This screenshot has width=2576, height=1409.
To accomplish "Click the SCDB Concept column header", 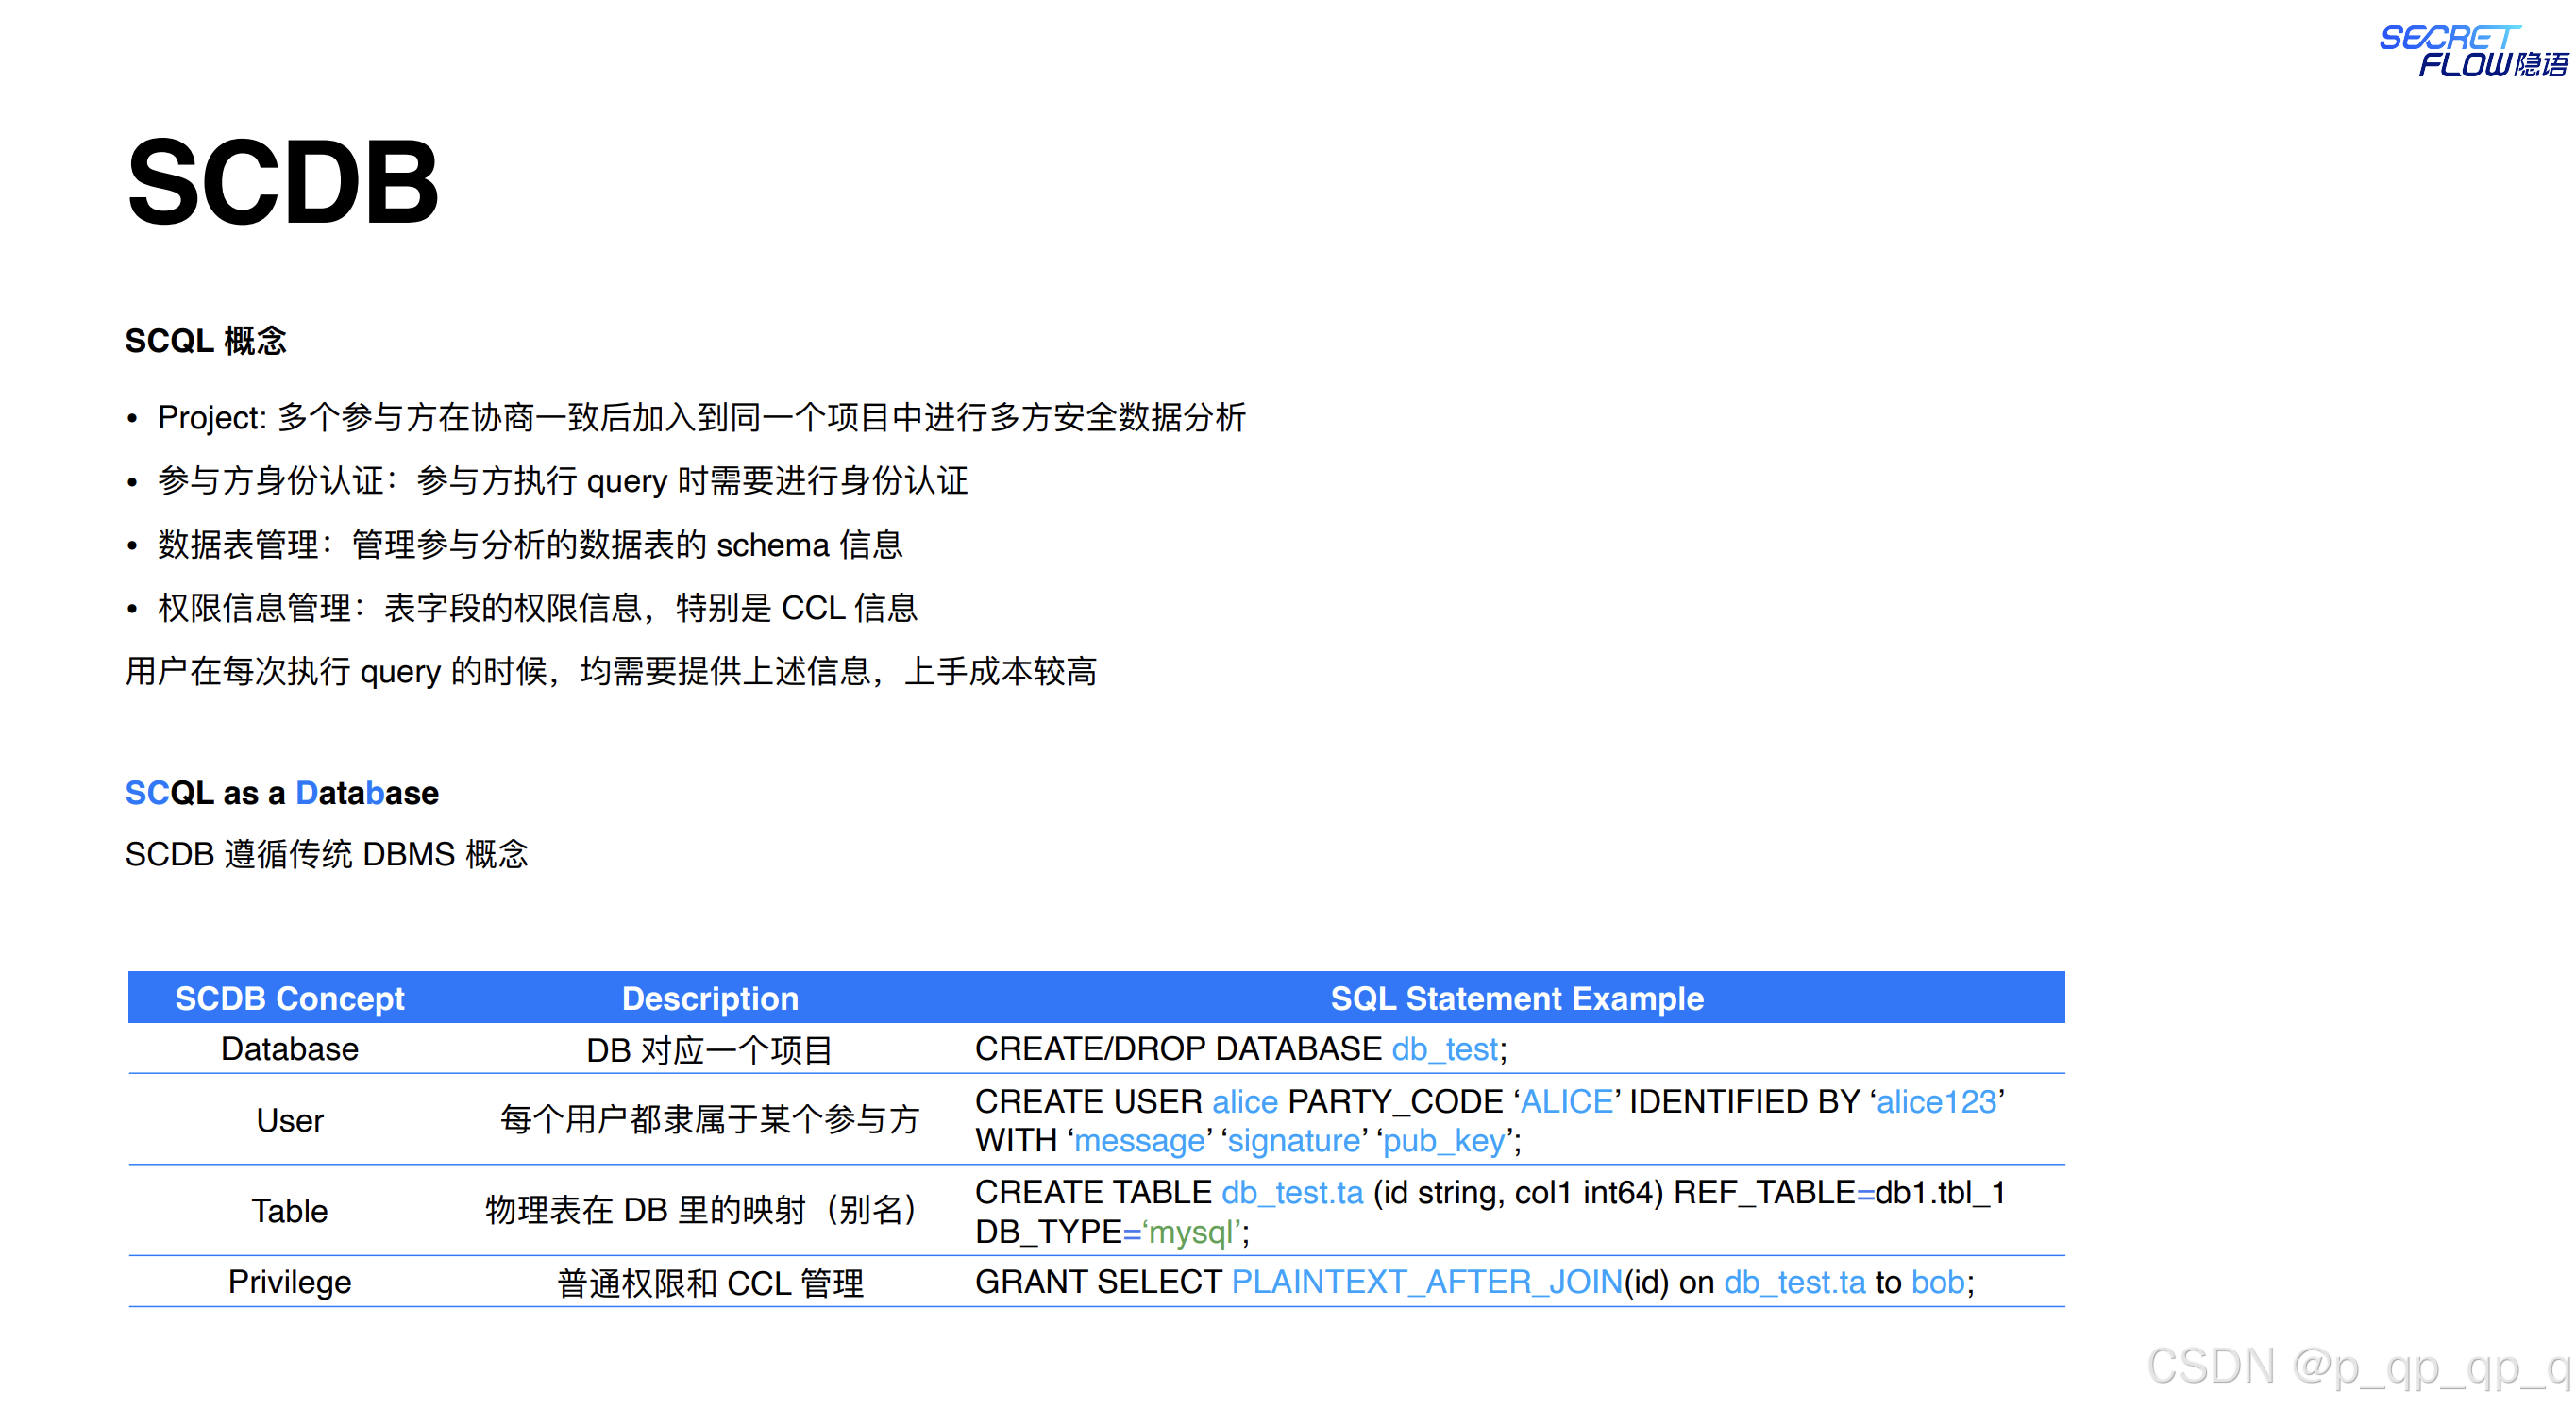I will point(289,998).
